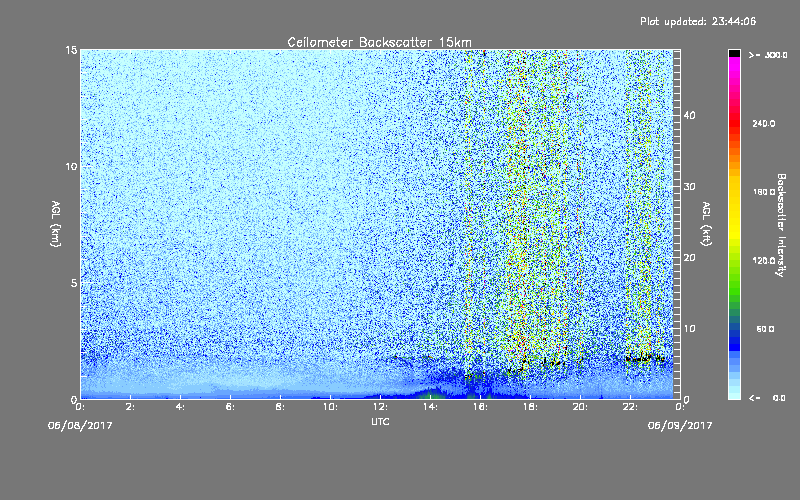Click the 06/09/2017 end date label
Image resolution: width=800 pixels, height=500 pixels.
(x=680, y=425)
